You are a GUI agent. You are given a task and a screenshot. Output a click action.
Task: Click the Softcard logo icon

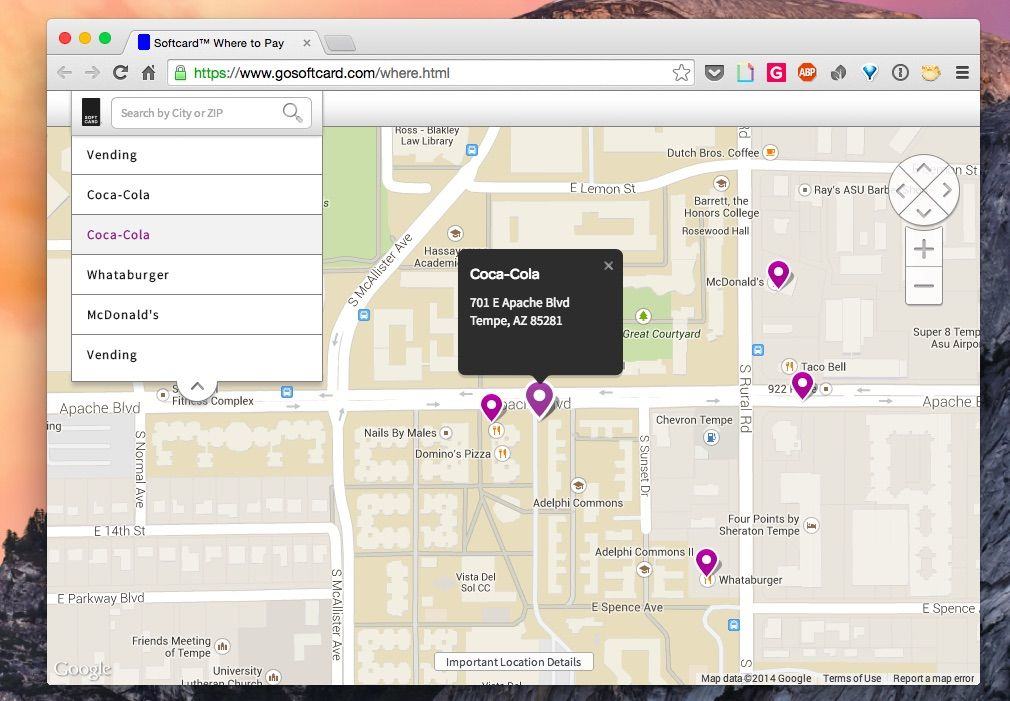[91, 112]
